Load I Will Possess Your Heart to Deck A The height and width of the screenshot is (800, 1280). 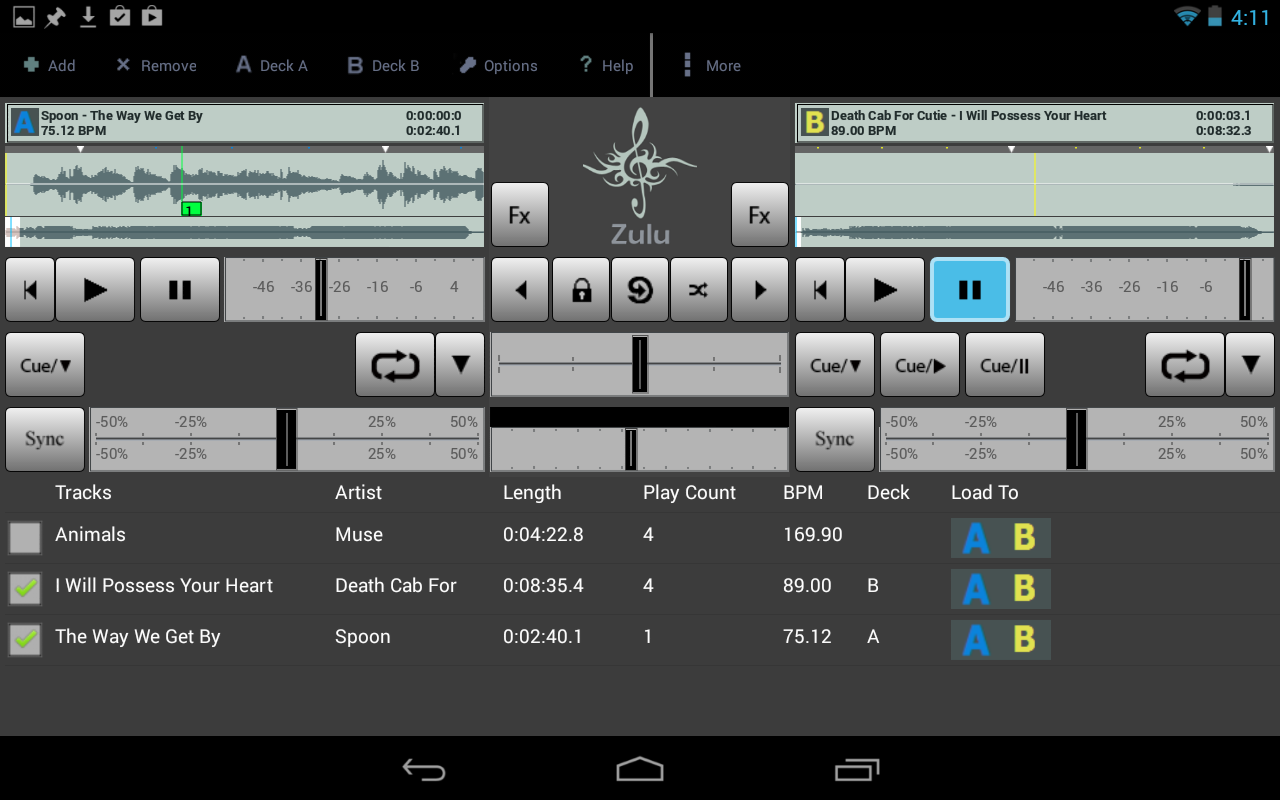point(975,589)
